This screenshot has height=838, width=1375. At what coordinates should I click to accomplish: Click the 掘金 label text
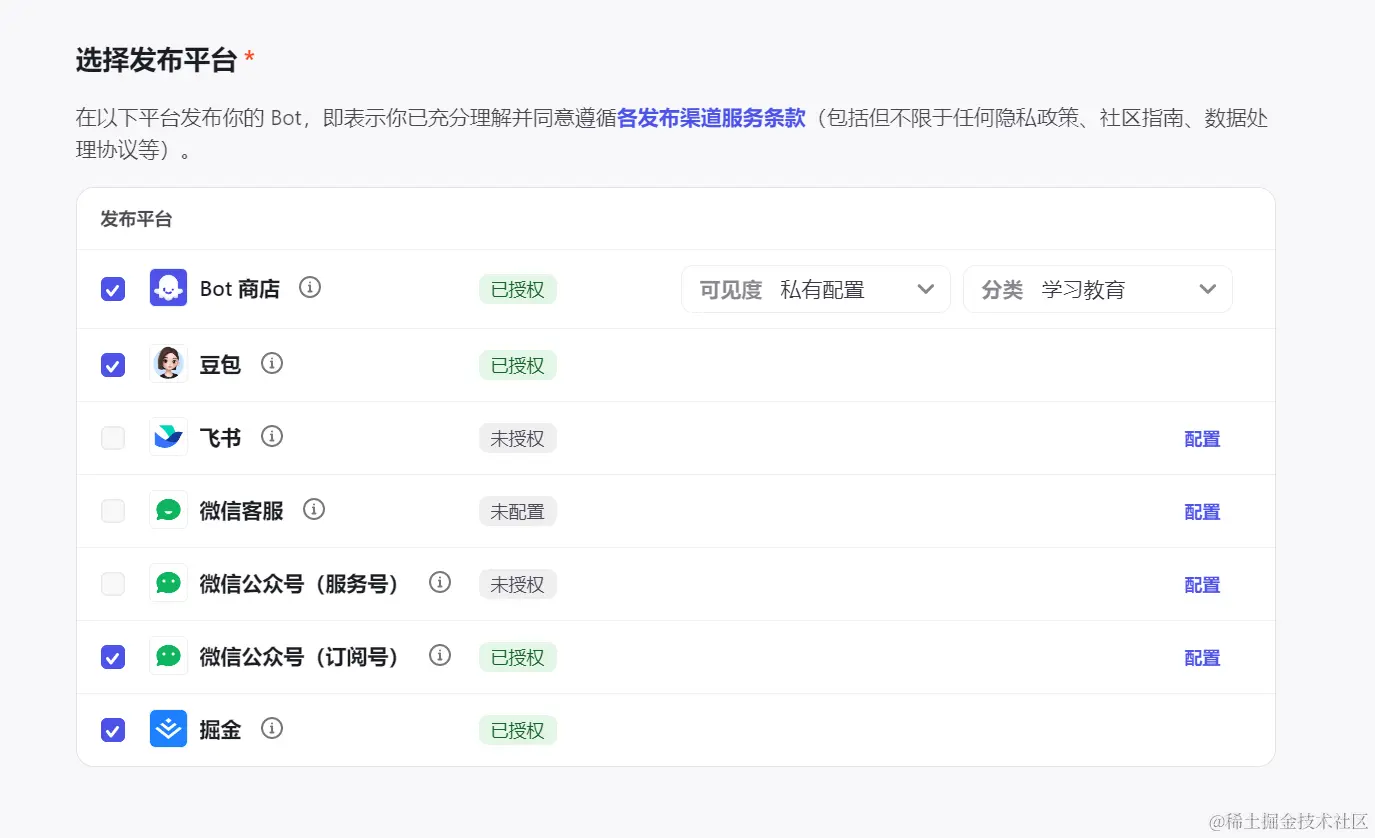pyautogui.click(x=221, y=729)
